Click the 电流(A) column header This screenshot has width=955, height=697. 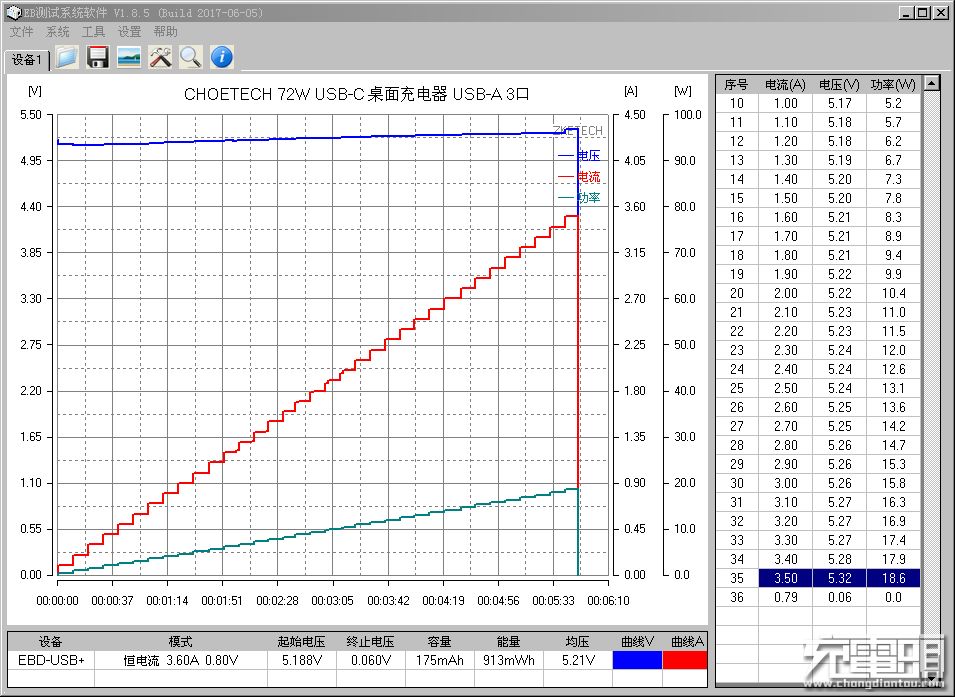coord(785,85)
